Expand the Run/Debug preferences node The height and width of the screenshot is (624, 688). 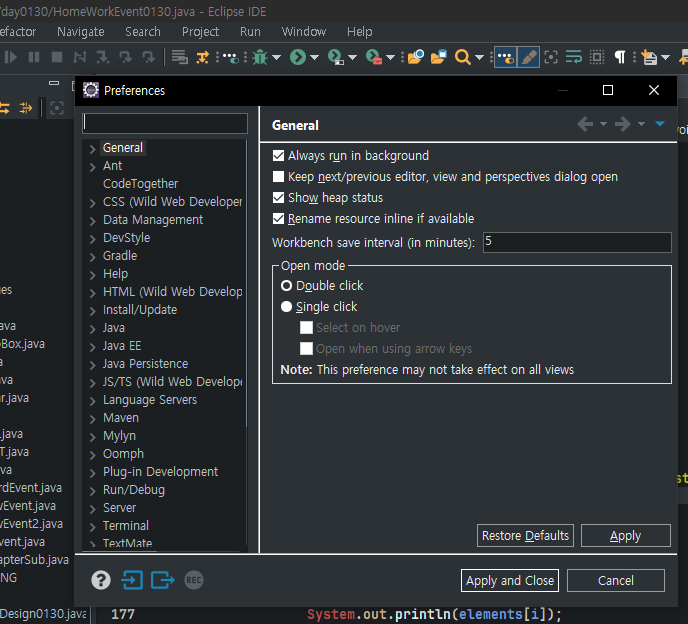tap(92, 491)
